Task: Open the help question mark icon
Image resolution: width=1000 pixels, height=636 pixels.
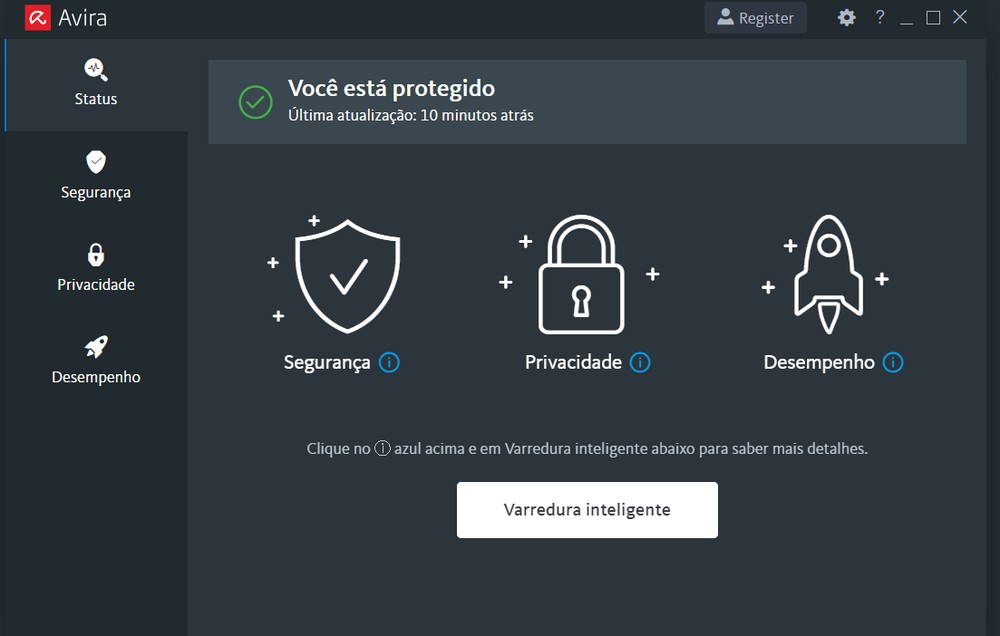Action: [879, 17]
